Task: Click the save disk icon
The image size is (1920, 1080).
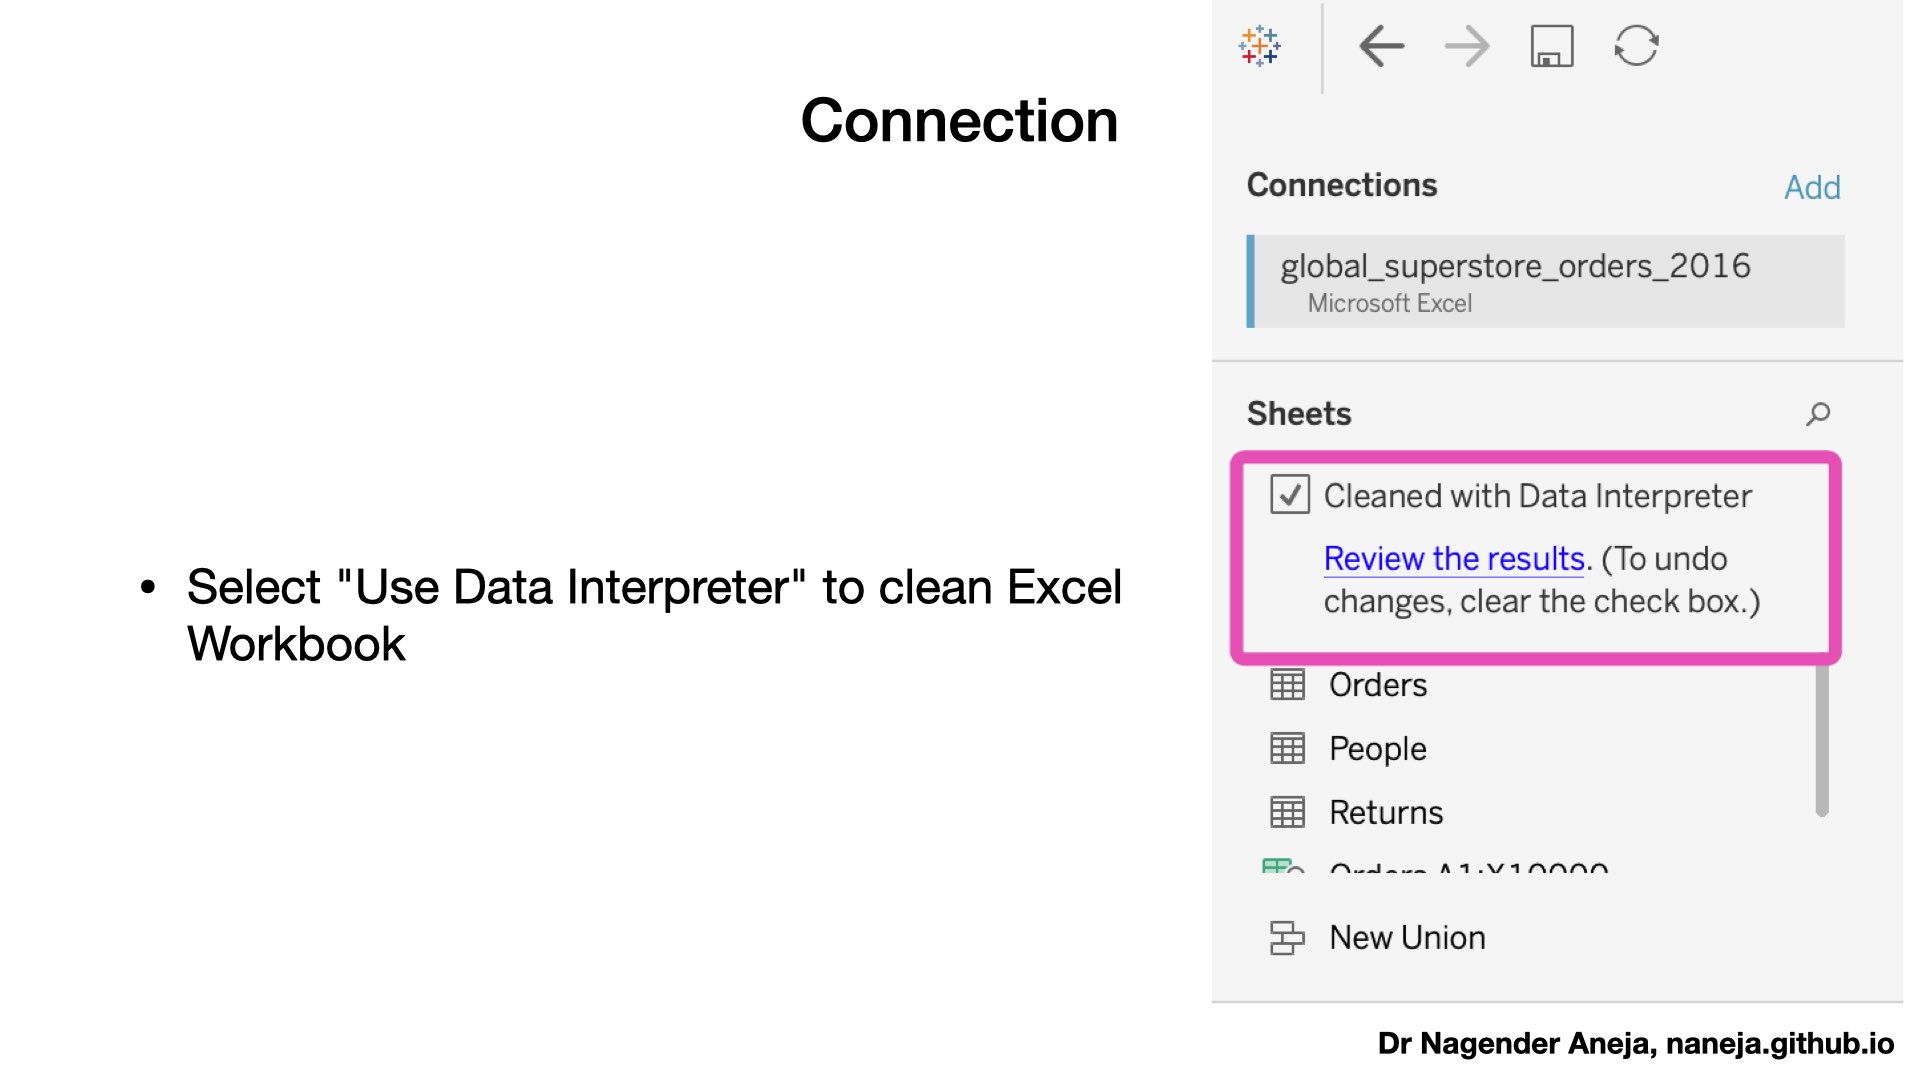Action: [1552, 46]
